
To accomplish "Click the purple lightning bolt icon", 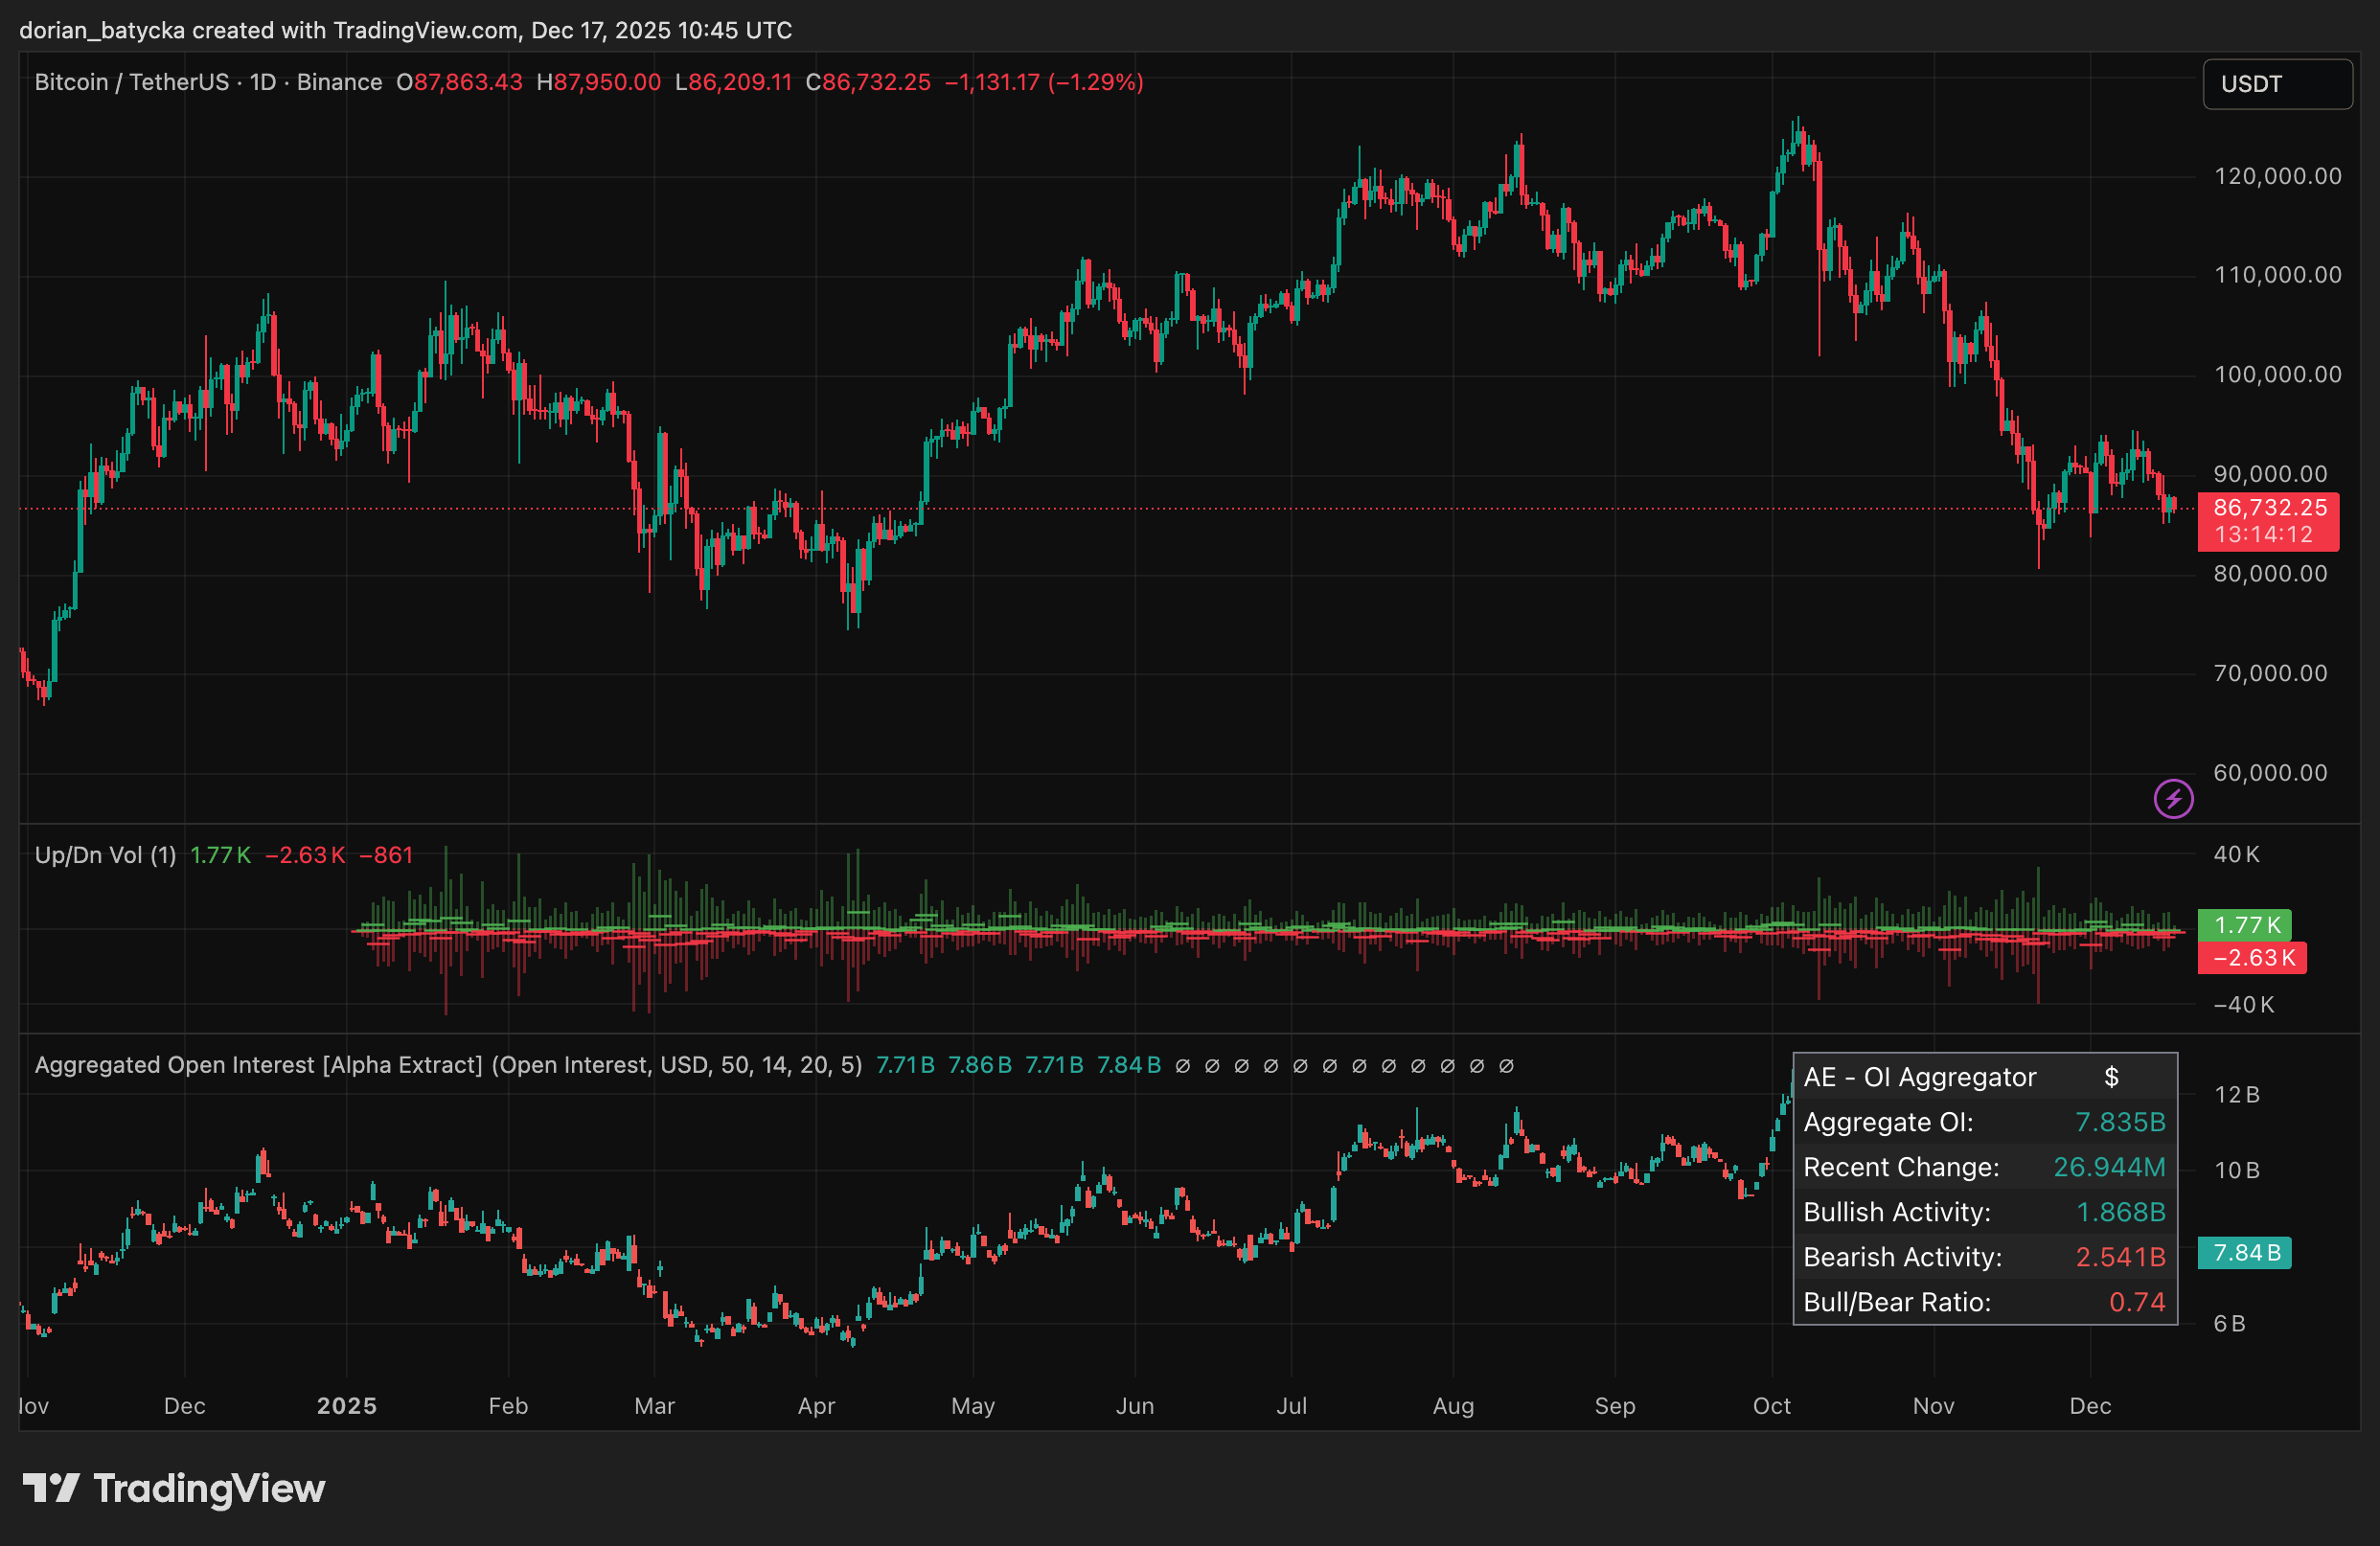I will [x=2173, y=799].
